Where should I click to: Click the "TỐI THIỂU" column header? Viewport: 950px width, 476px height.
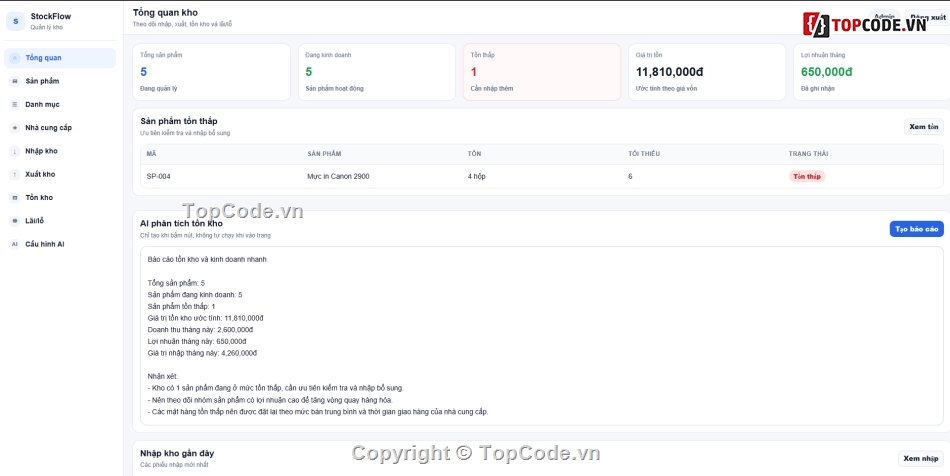[644, 154]
